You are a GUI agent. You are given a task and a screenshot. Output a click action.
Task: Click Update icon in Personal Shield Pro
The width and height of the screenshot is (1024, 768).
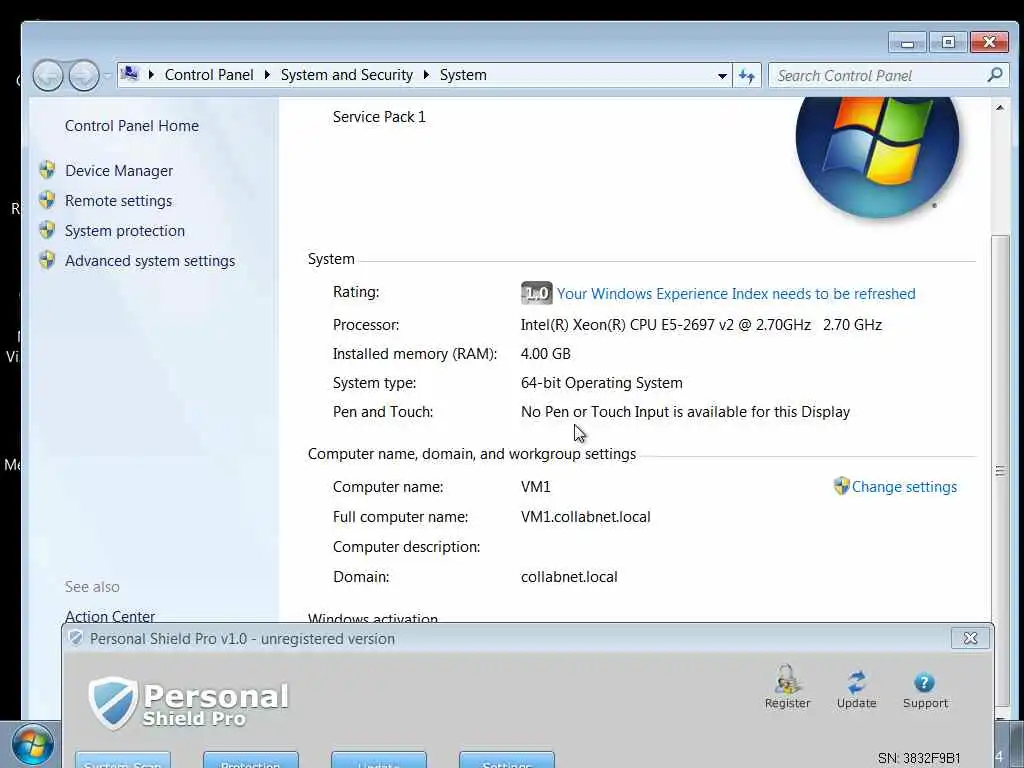pos(856,689)
